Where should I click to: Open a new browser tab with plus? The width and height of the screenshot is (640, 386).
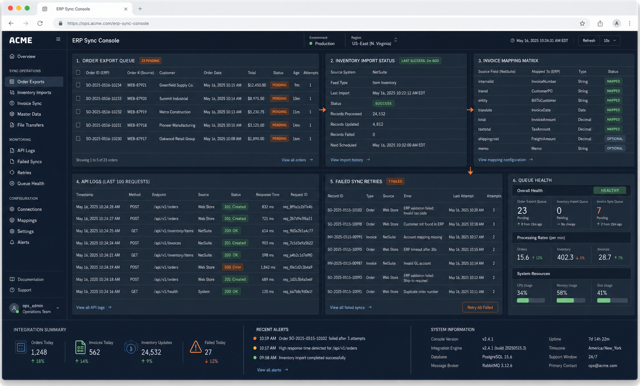140,9
